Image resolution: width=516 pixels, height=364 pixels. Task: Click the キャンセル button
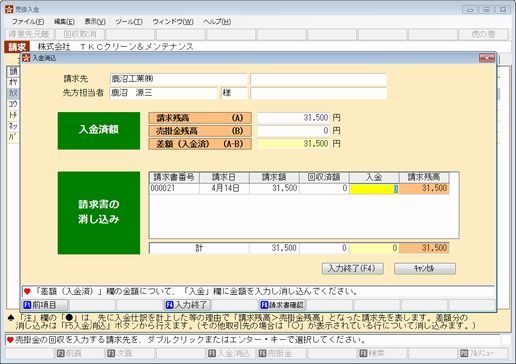point(425,269)
